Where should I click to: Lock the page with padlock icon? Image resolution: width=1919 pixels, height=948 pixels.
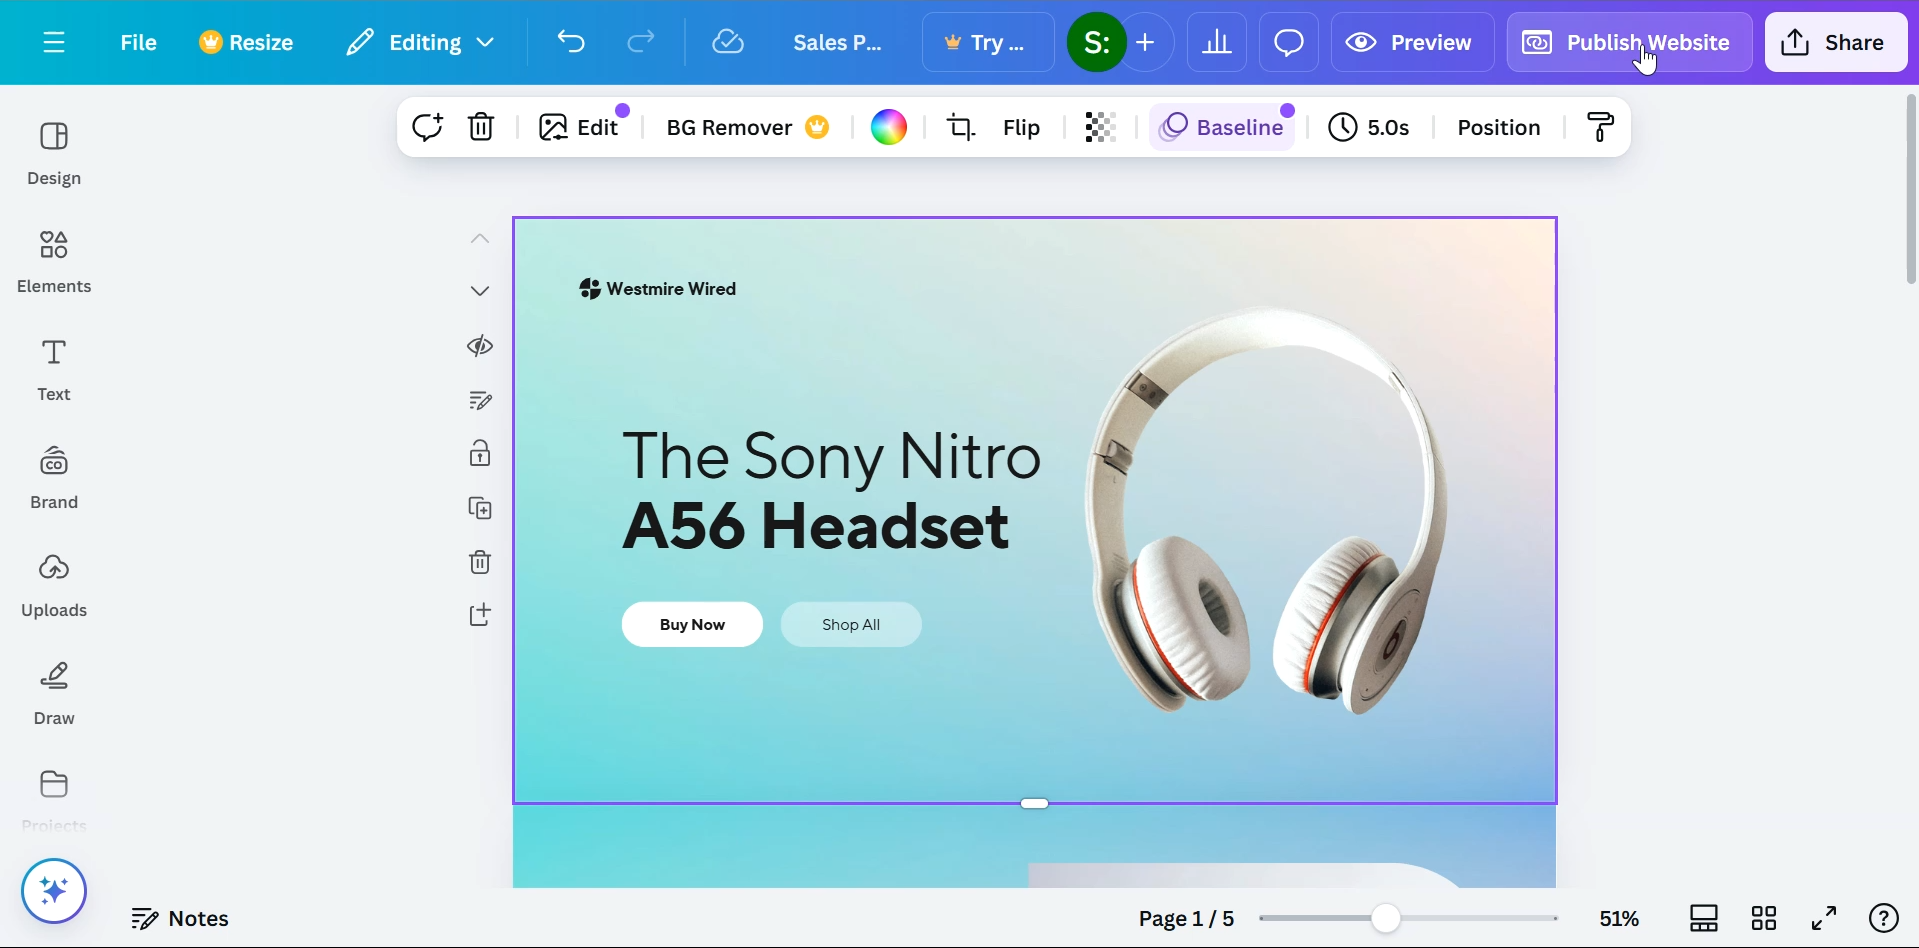click(480, 453)
